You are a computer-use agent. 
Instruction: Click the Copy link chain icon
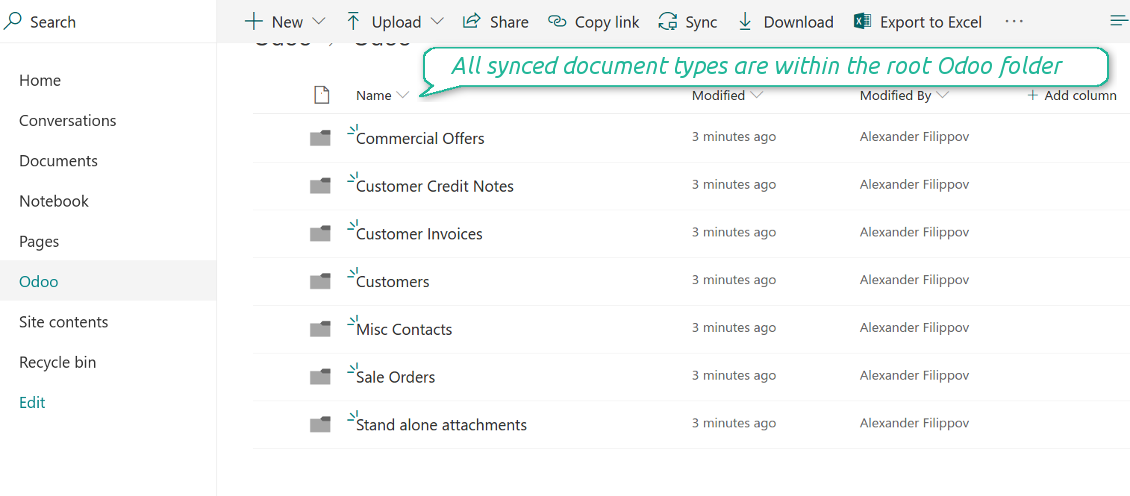pyautogui.click(x=557, y=22)
